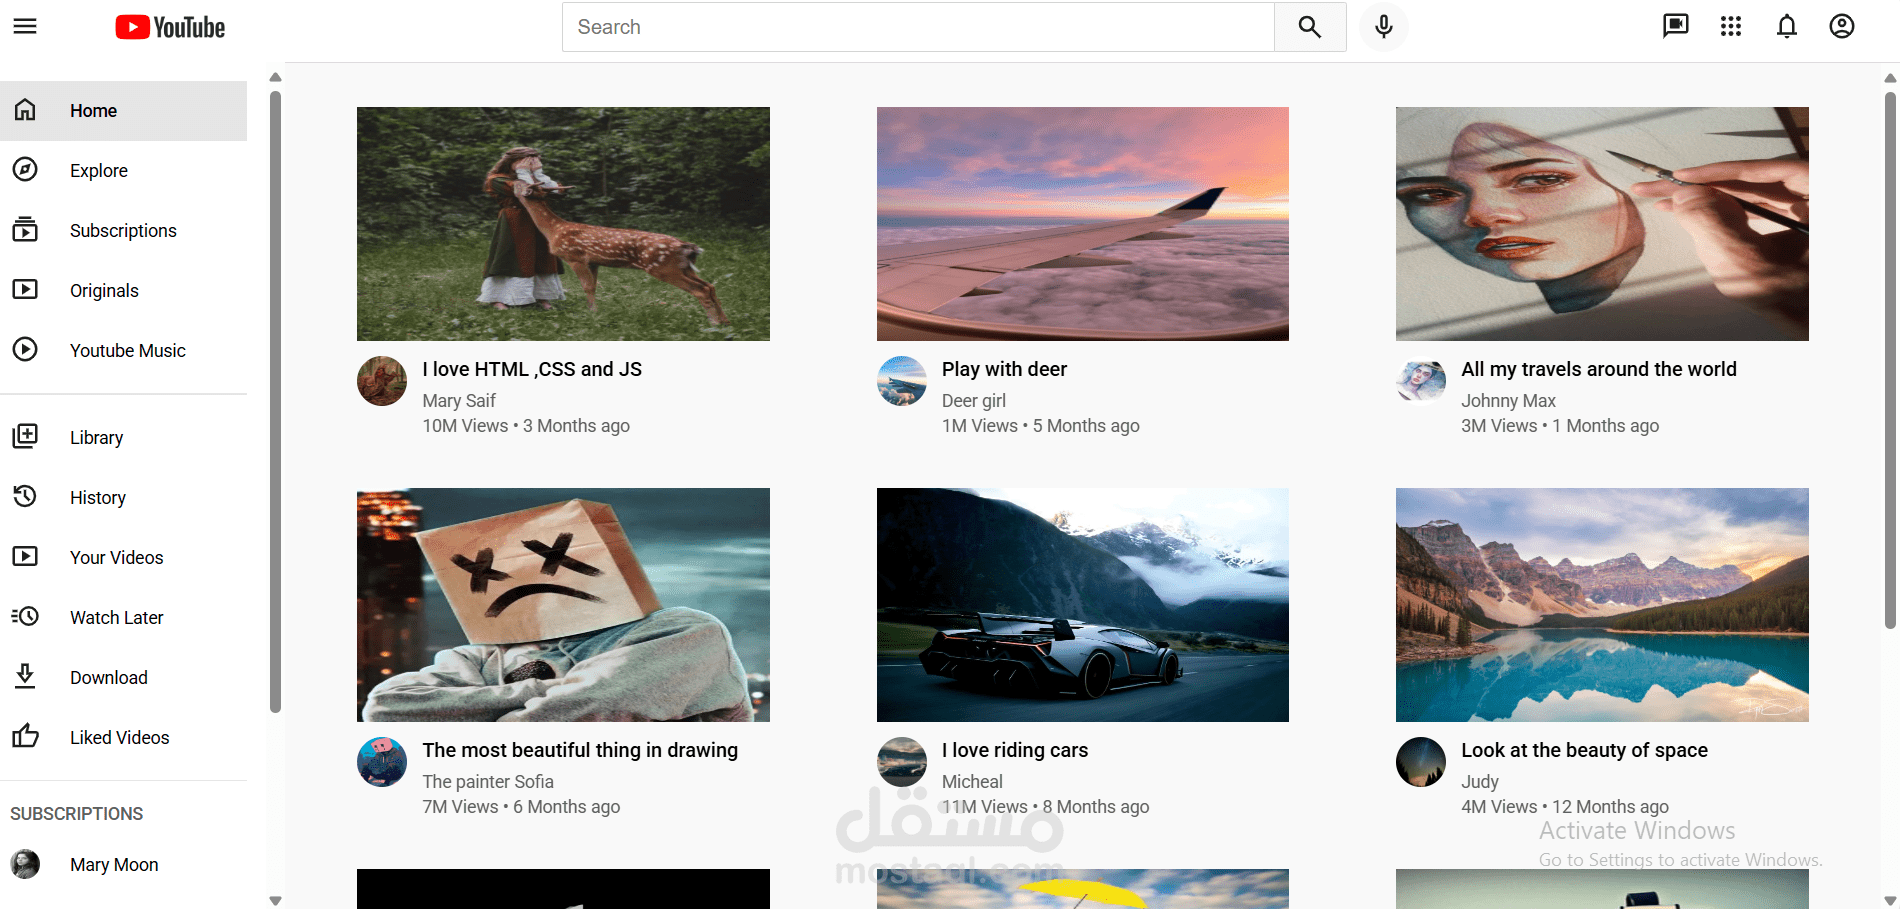Play the airplane wing sunset thumbnail
The height and width of the screenshot is (909, 1900).
pos(1082,224)
